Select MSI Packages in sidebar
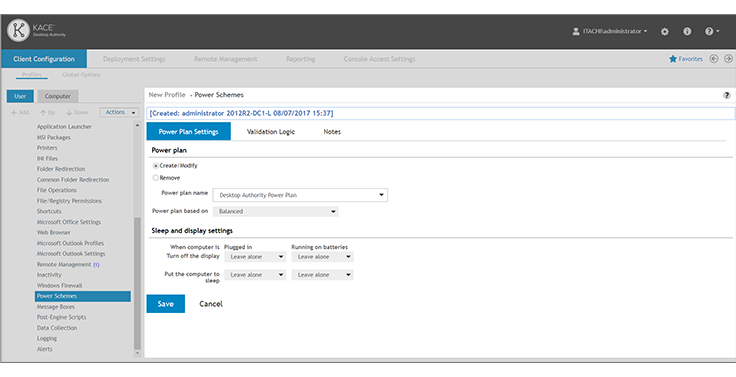The width and height of the screenshot is (736, 377). pos(54,138)
